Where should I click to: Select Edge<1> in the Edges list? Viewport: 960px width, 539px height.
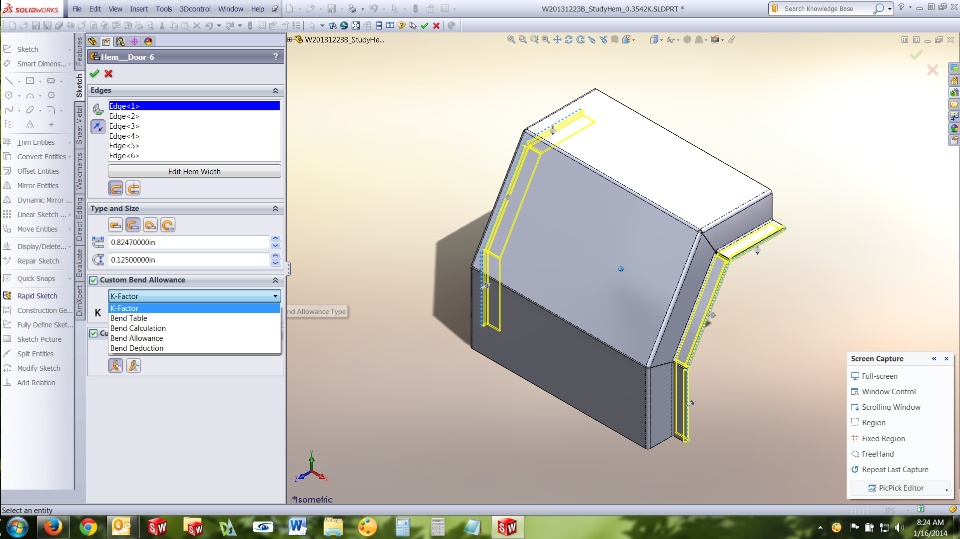coord(194,106)
